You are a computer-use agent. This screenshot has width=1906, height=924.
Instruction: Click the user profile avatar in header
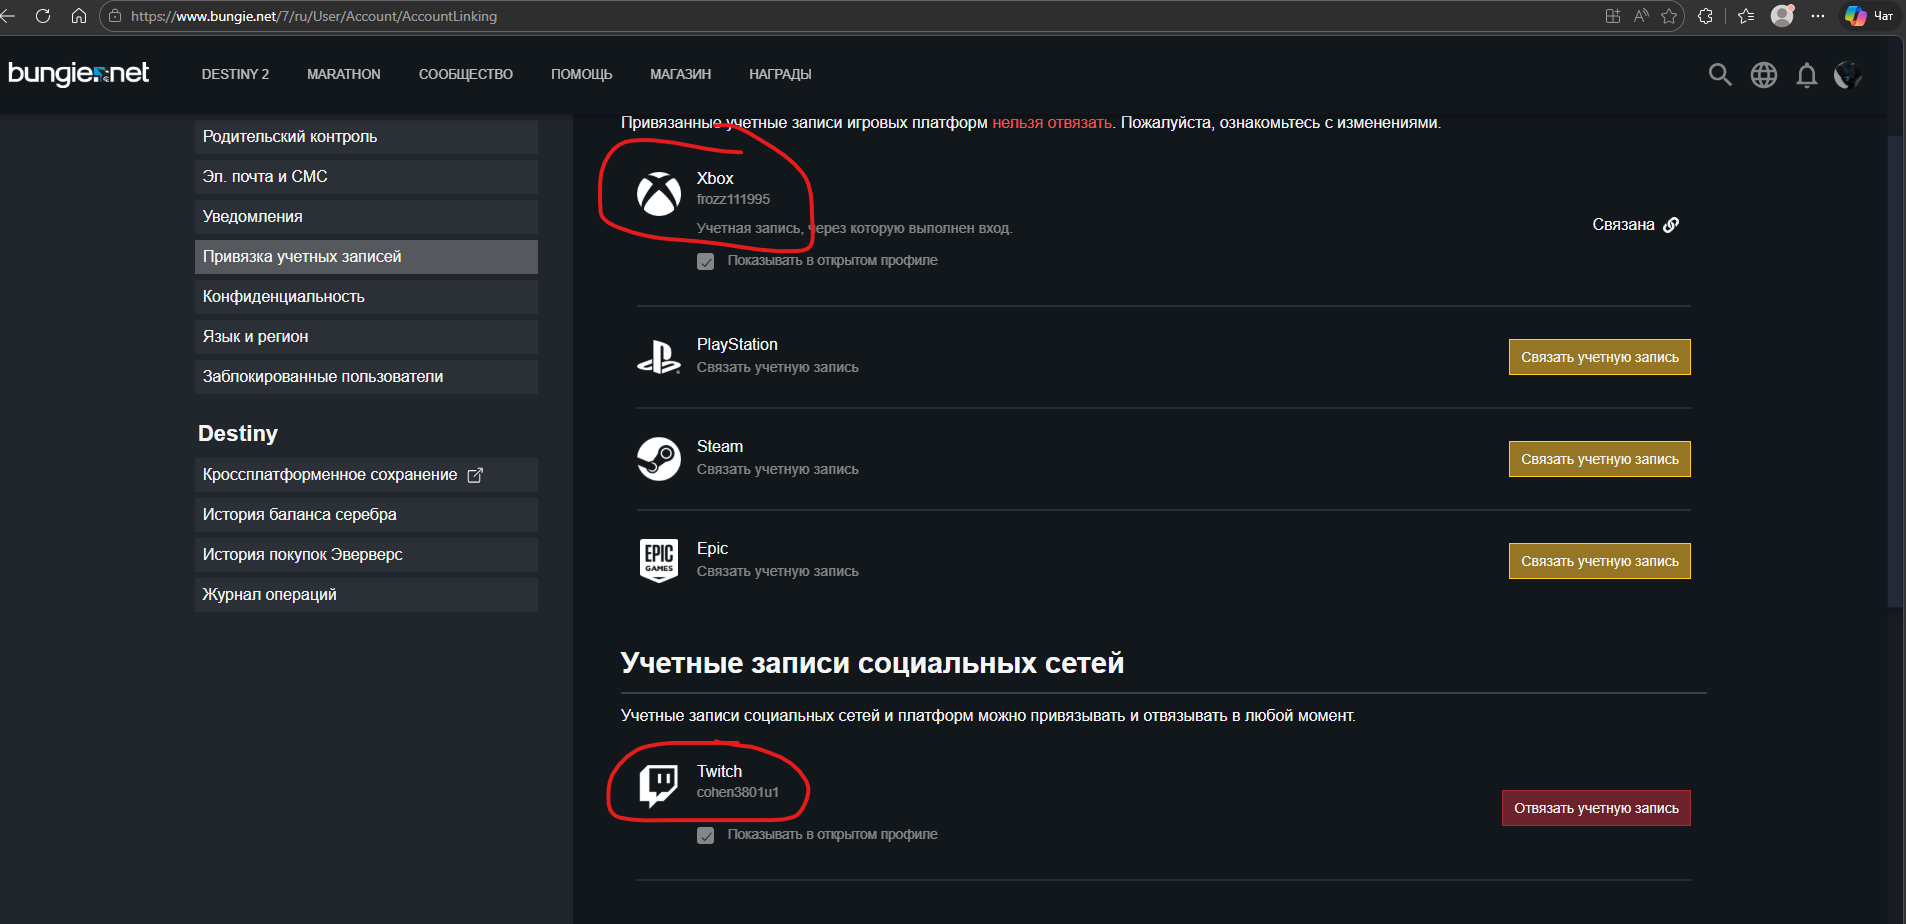click(1848, 75)
